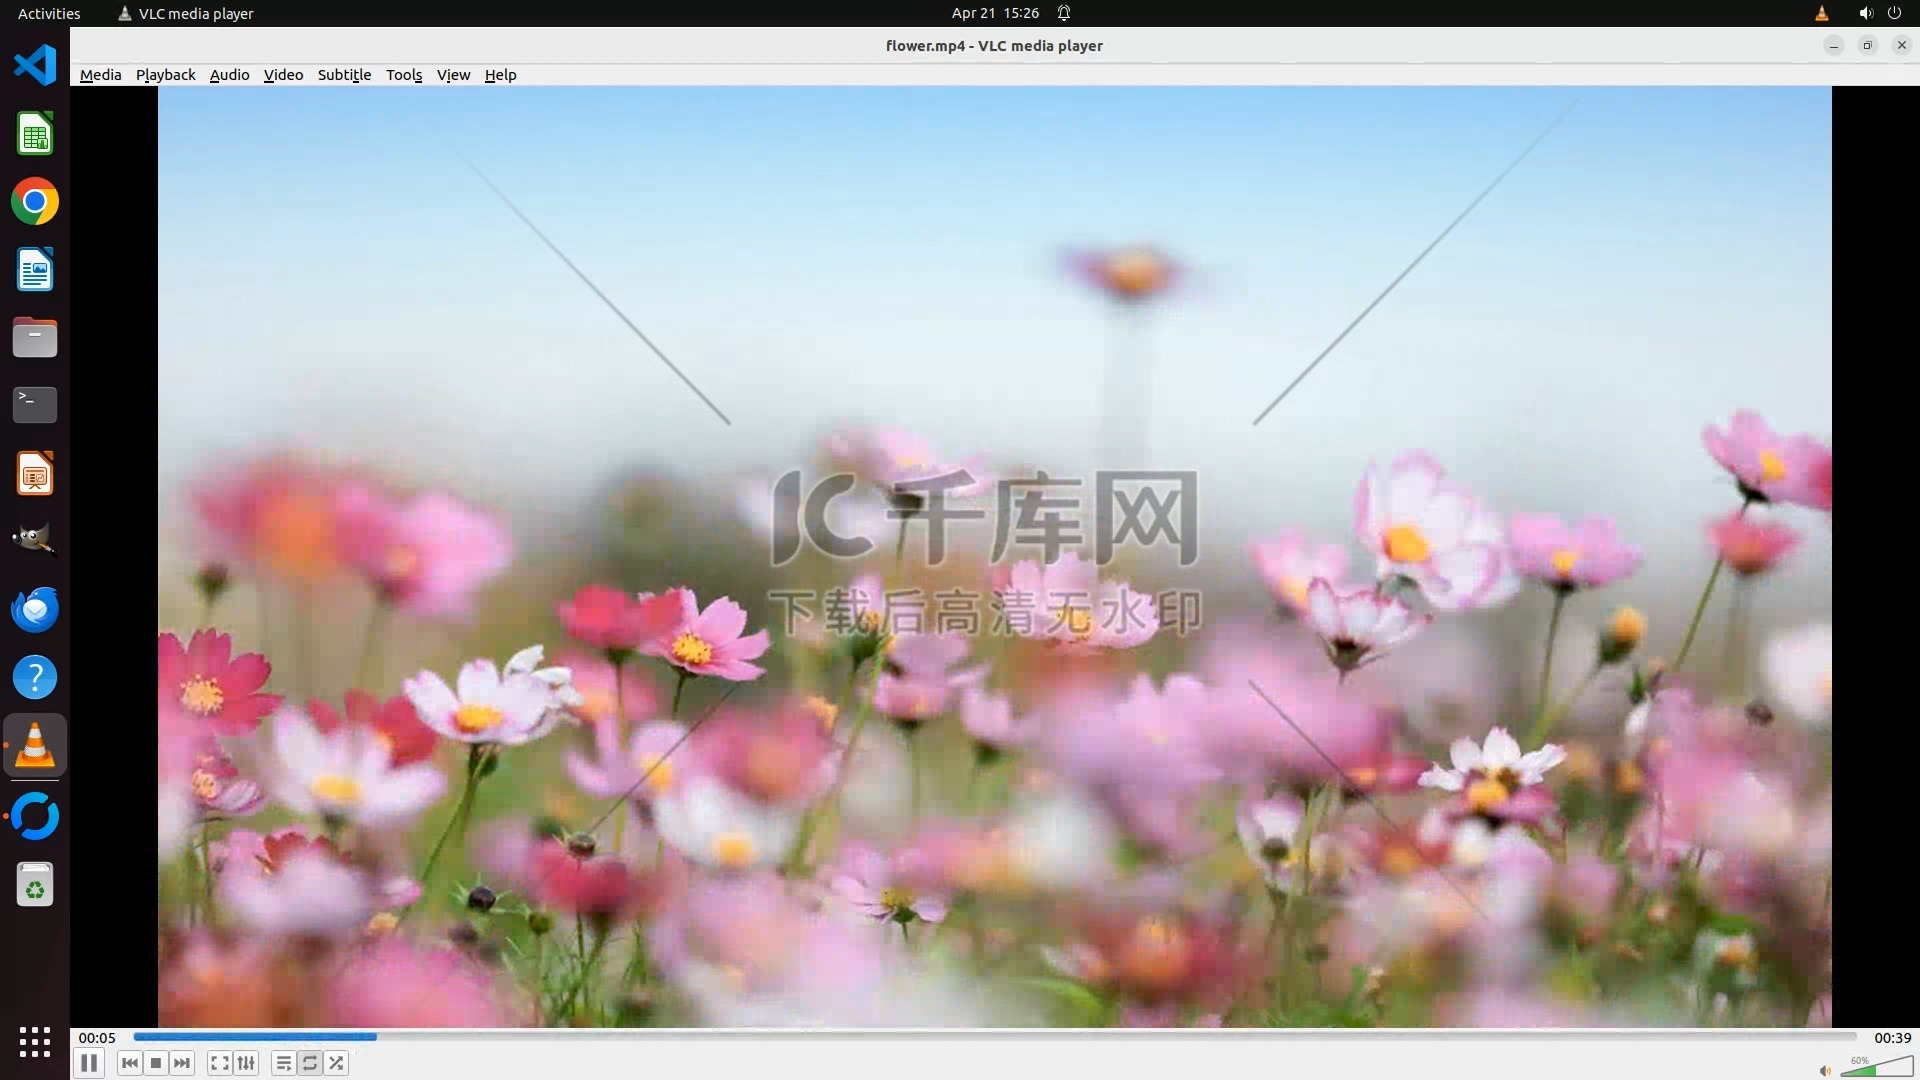Toggle fullscreen video mode
Image resolution: width=1920 pixels, height=1080 pixels.
(x=220, y=1063)
